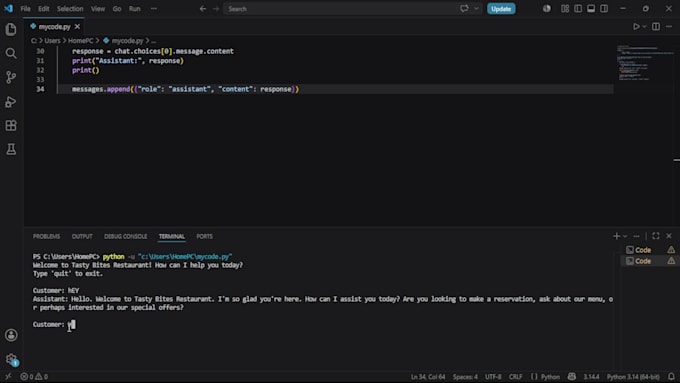Viewport: 680px width, 383px height.
Task: Switch to the PROBLEMS panel tab
Action: click(46, 236)
